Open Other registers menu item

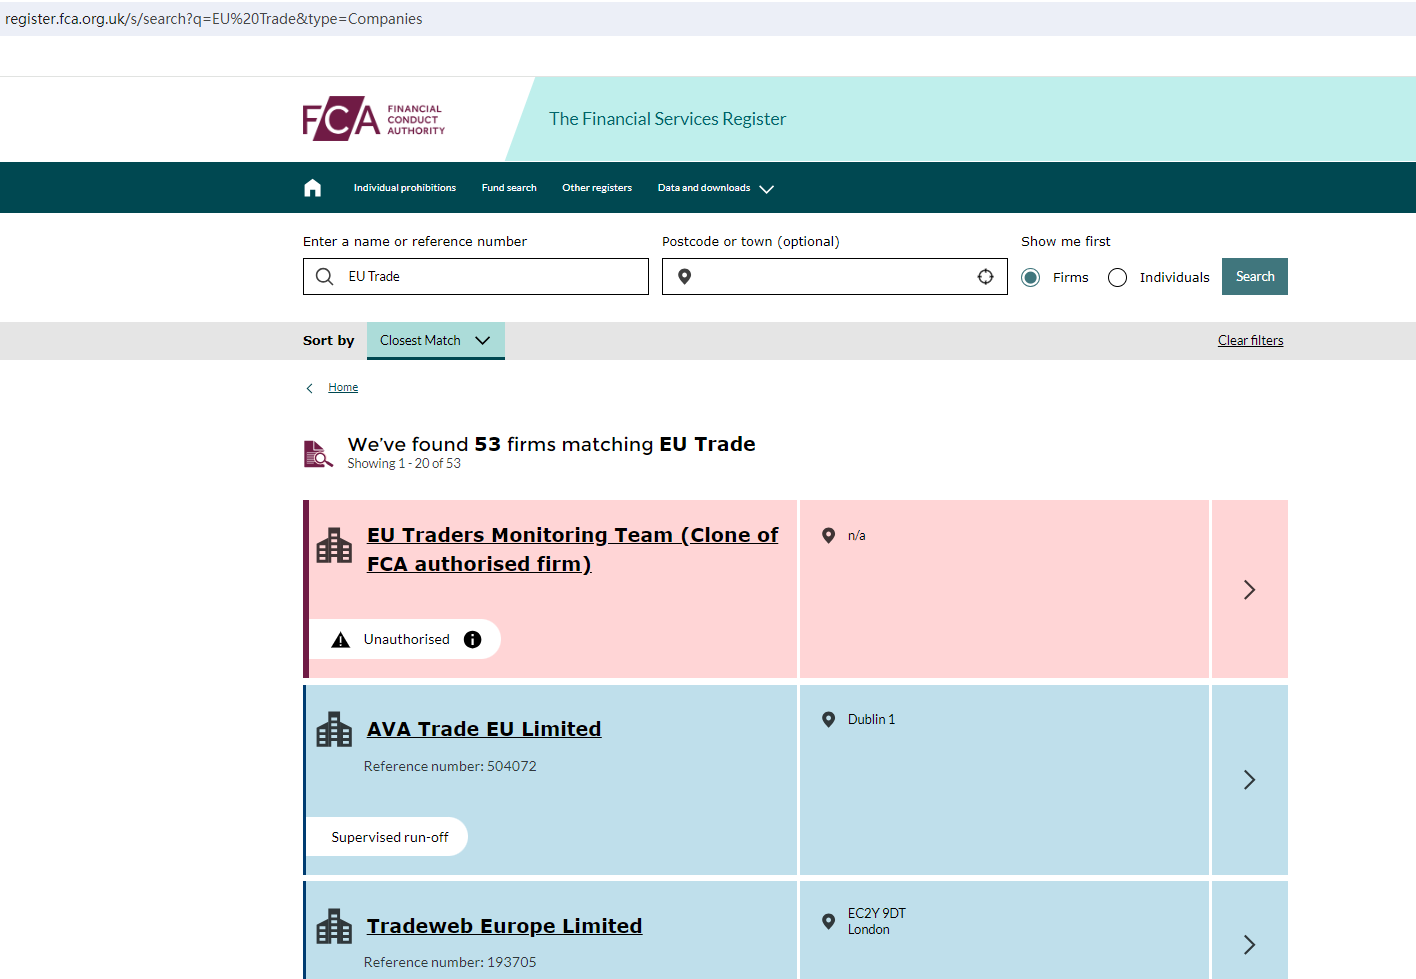[597, 188]
